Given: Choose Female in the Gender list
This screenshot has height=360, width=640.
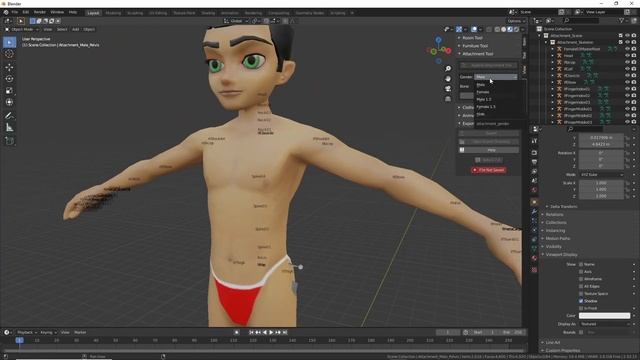Looking at the screenshot, I should (x=483, y=92).
